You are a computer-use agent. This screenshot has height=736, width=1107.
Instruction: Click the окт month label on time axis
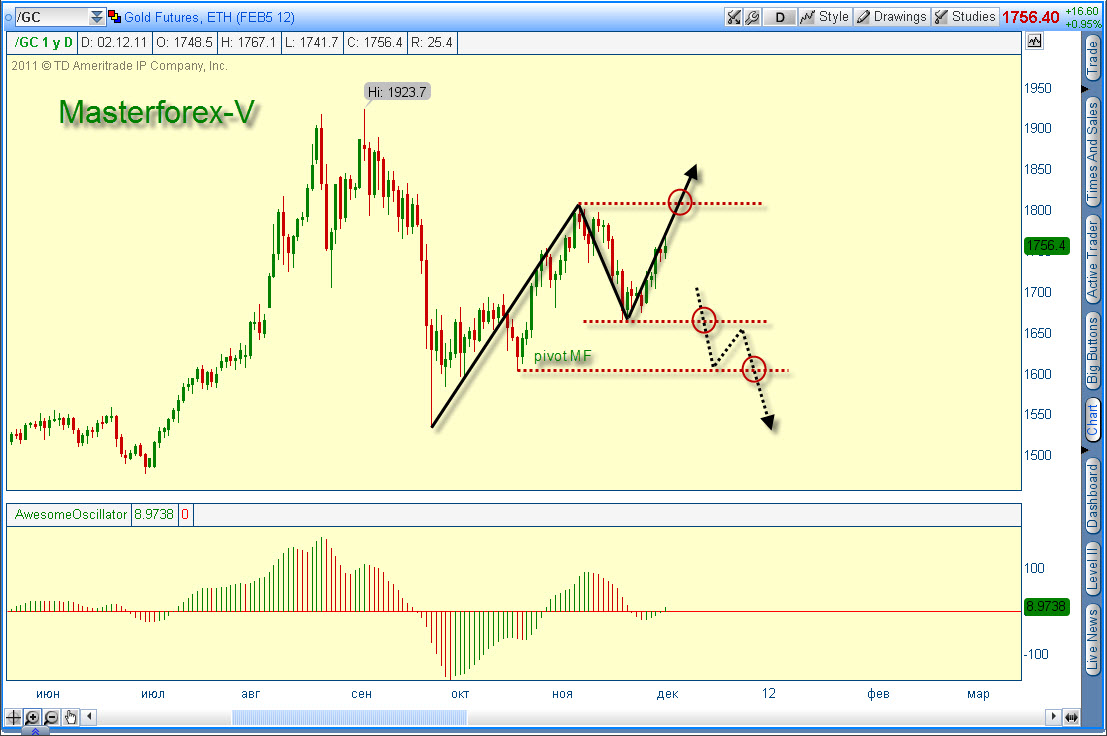460,694
